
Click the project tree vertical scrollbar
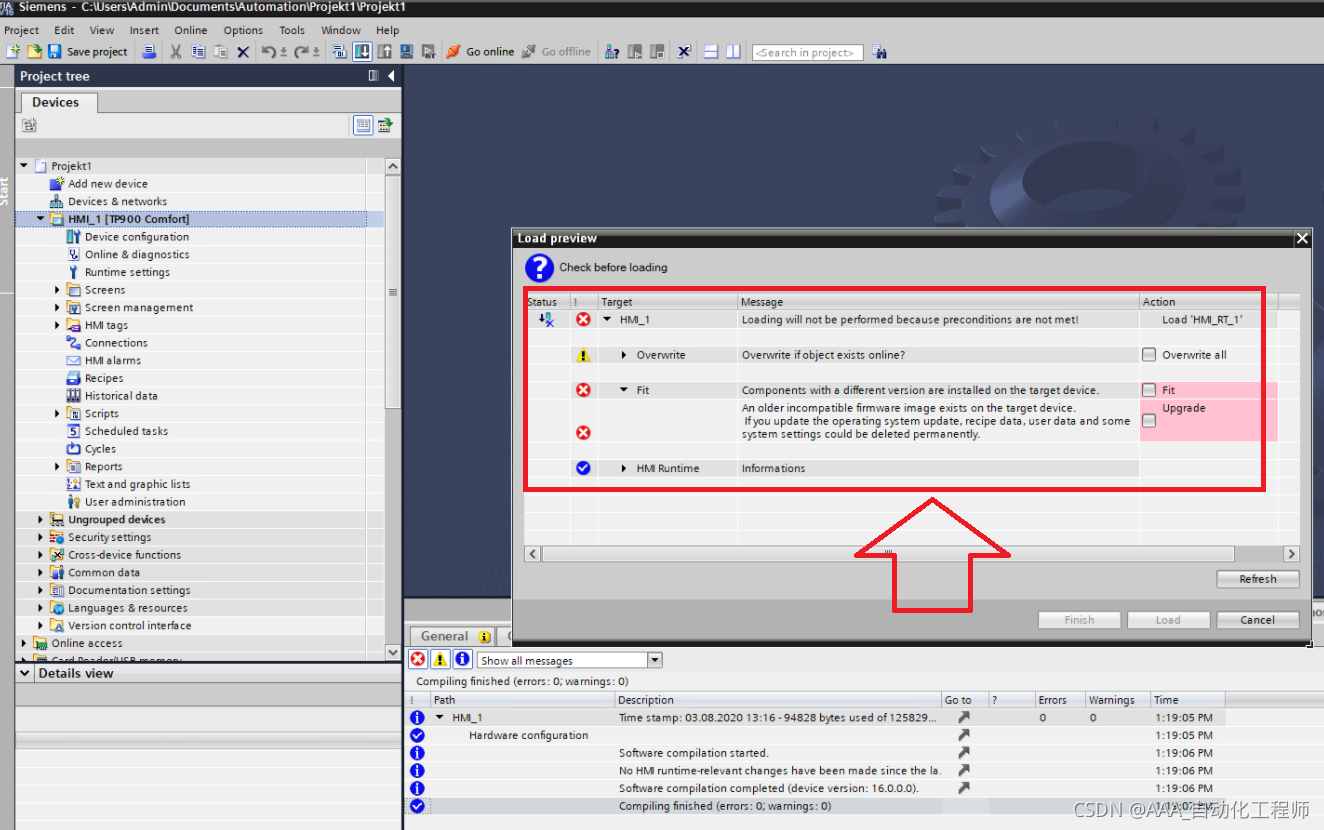click(393, 292)
